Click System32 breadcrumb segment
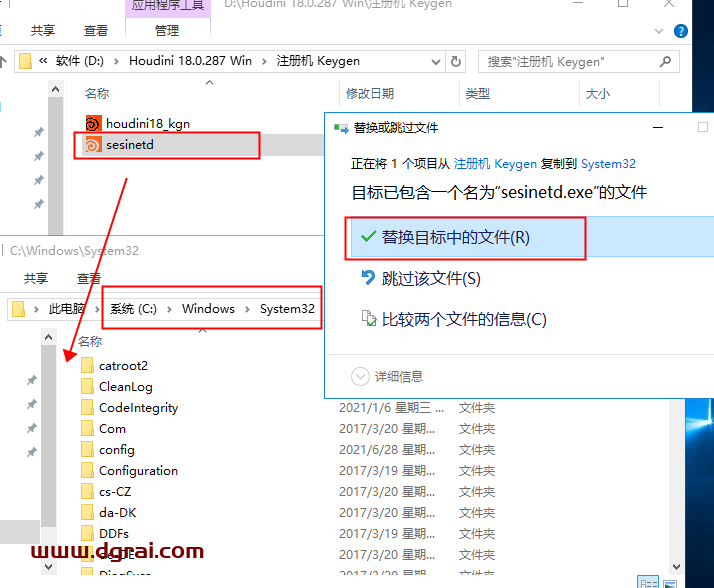The height and width of the screenshot is (588, 714). point(287,309)
